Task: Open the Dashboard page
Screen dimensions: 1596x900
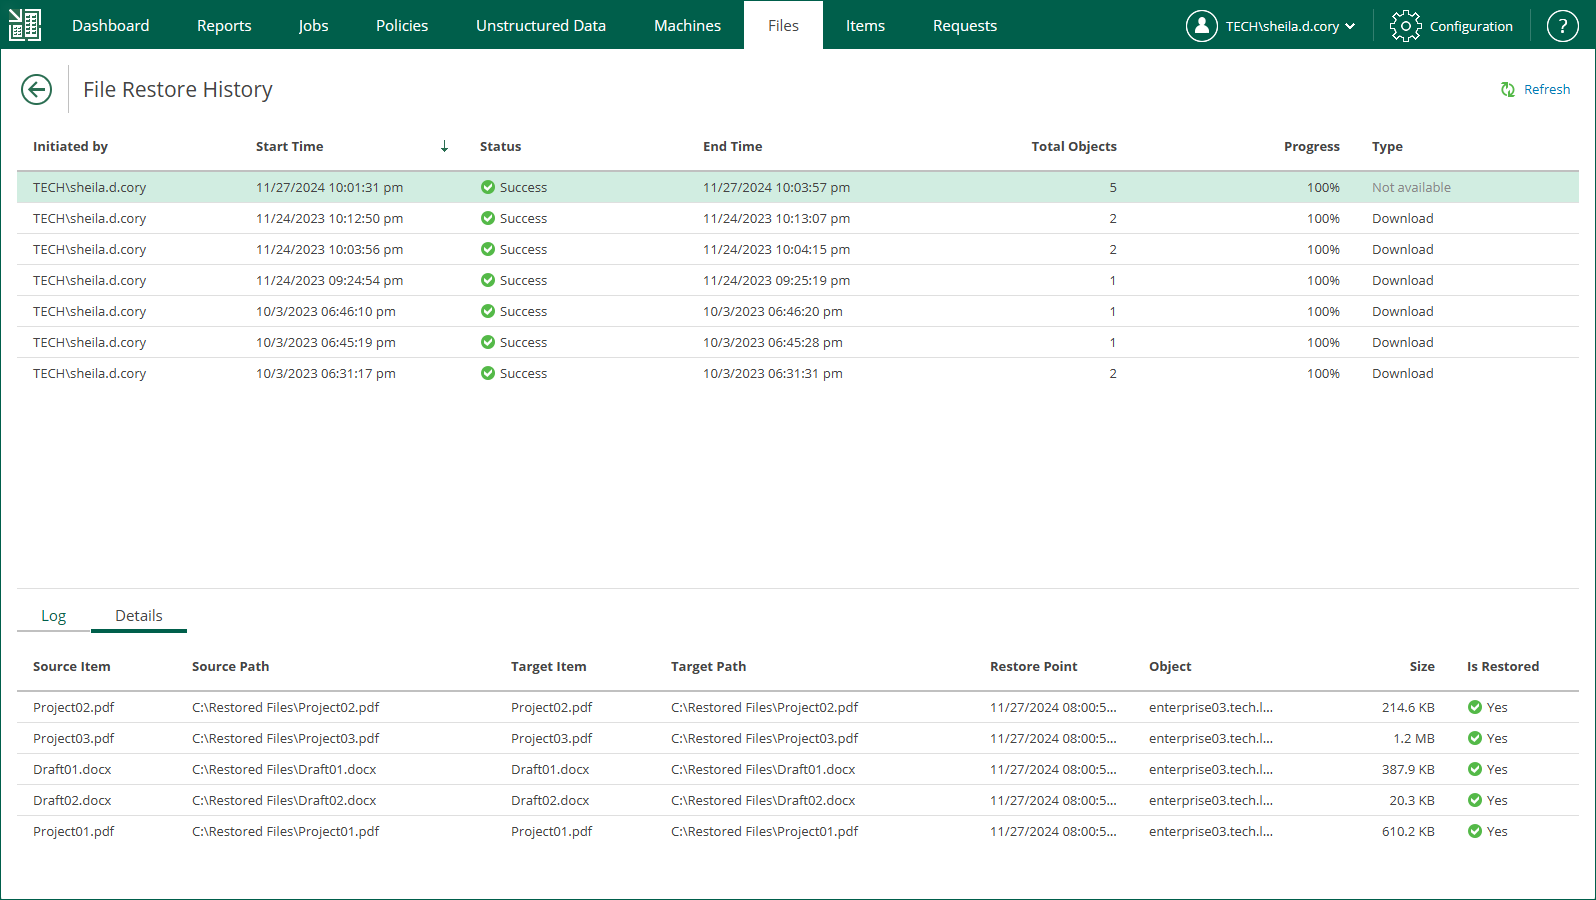Action: coord(111,26)
